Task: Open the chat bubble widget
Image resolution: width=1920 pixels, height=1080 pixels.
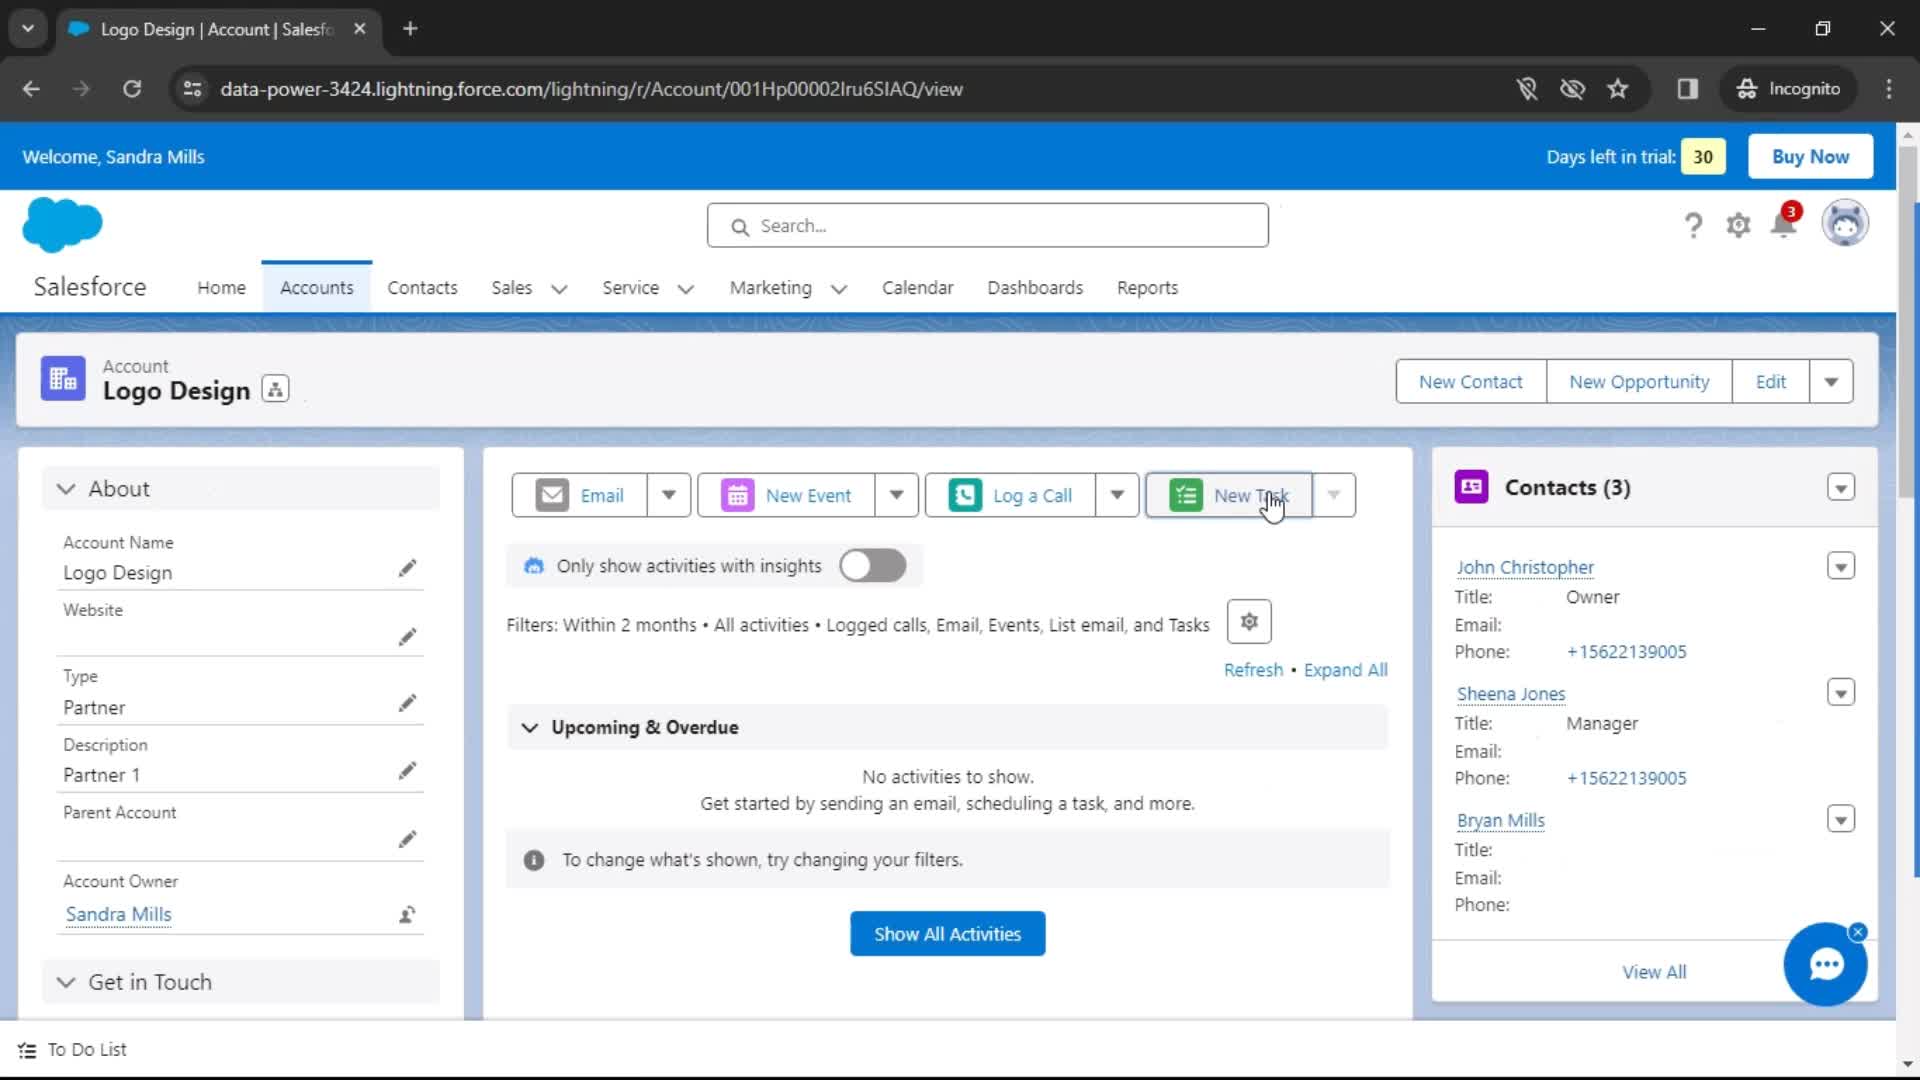Action: 1826,964
